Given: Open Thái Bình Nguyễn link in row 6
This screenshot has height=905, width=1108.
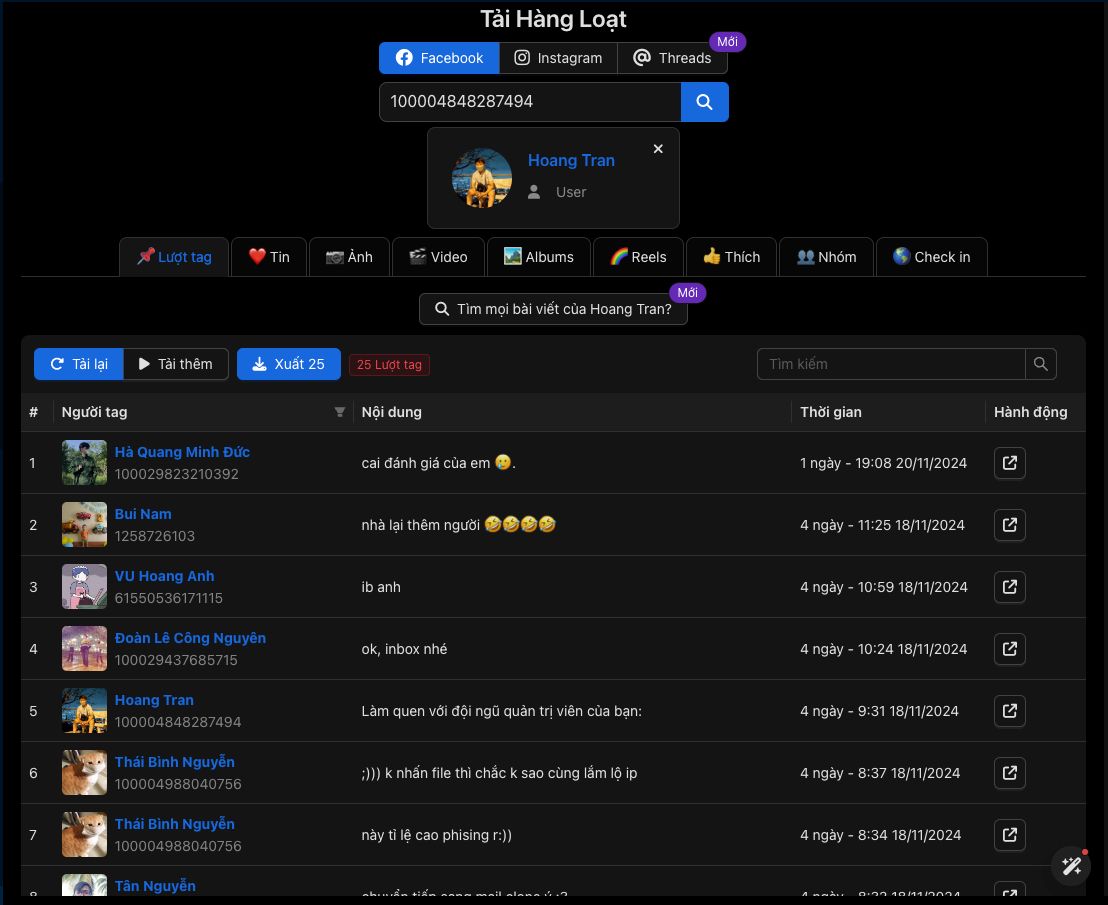Looking at the screenshot, I should click(175, 762).
